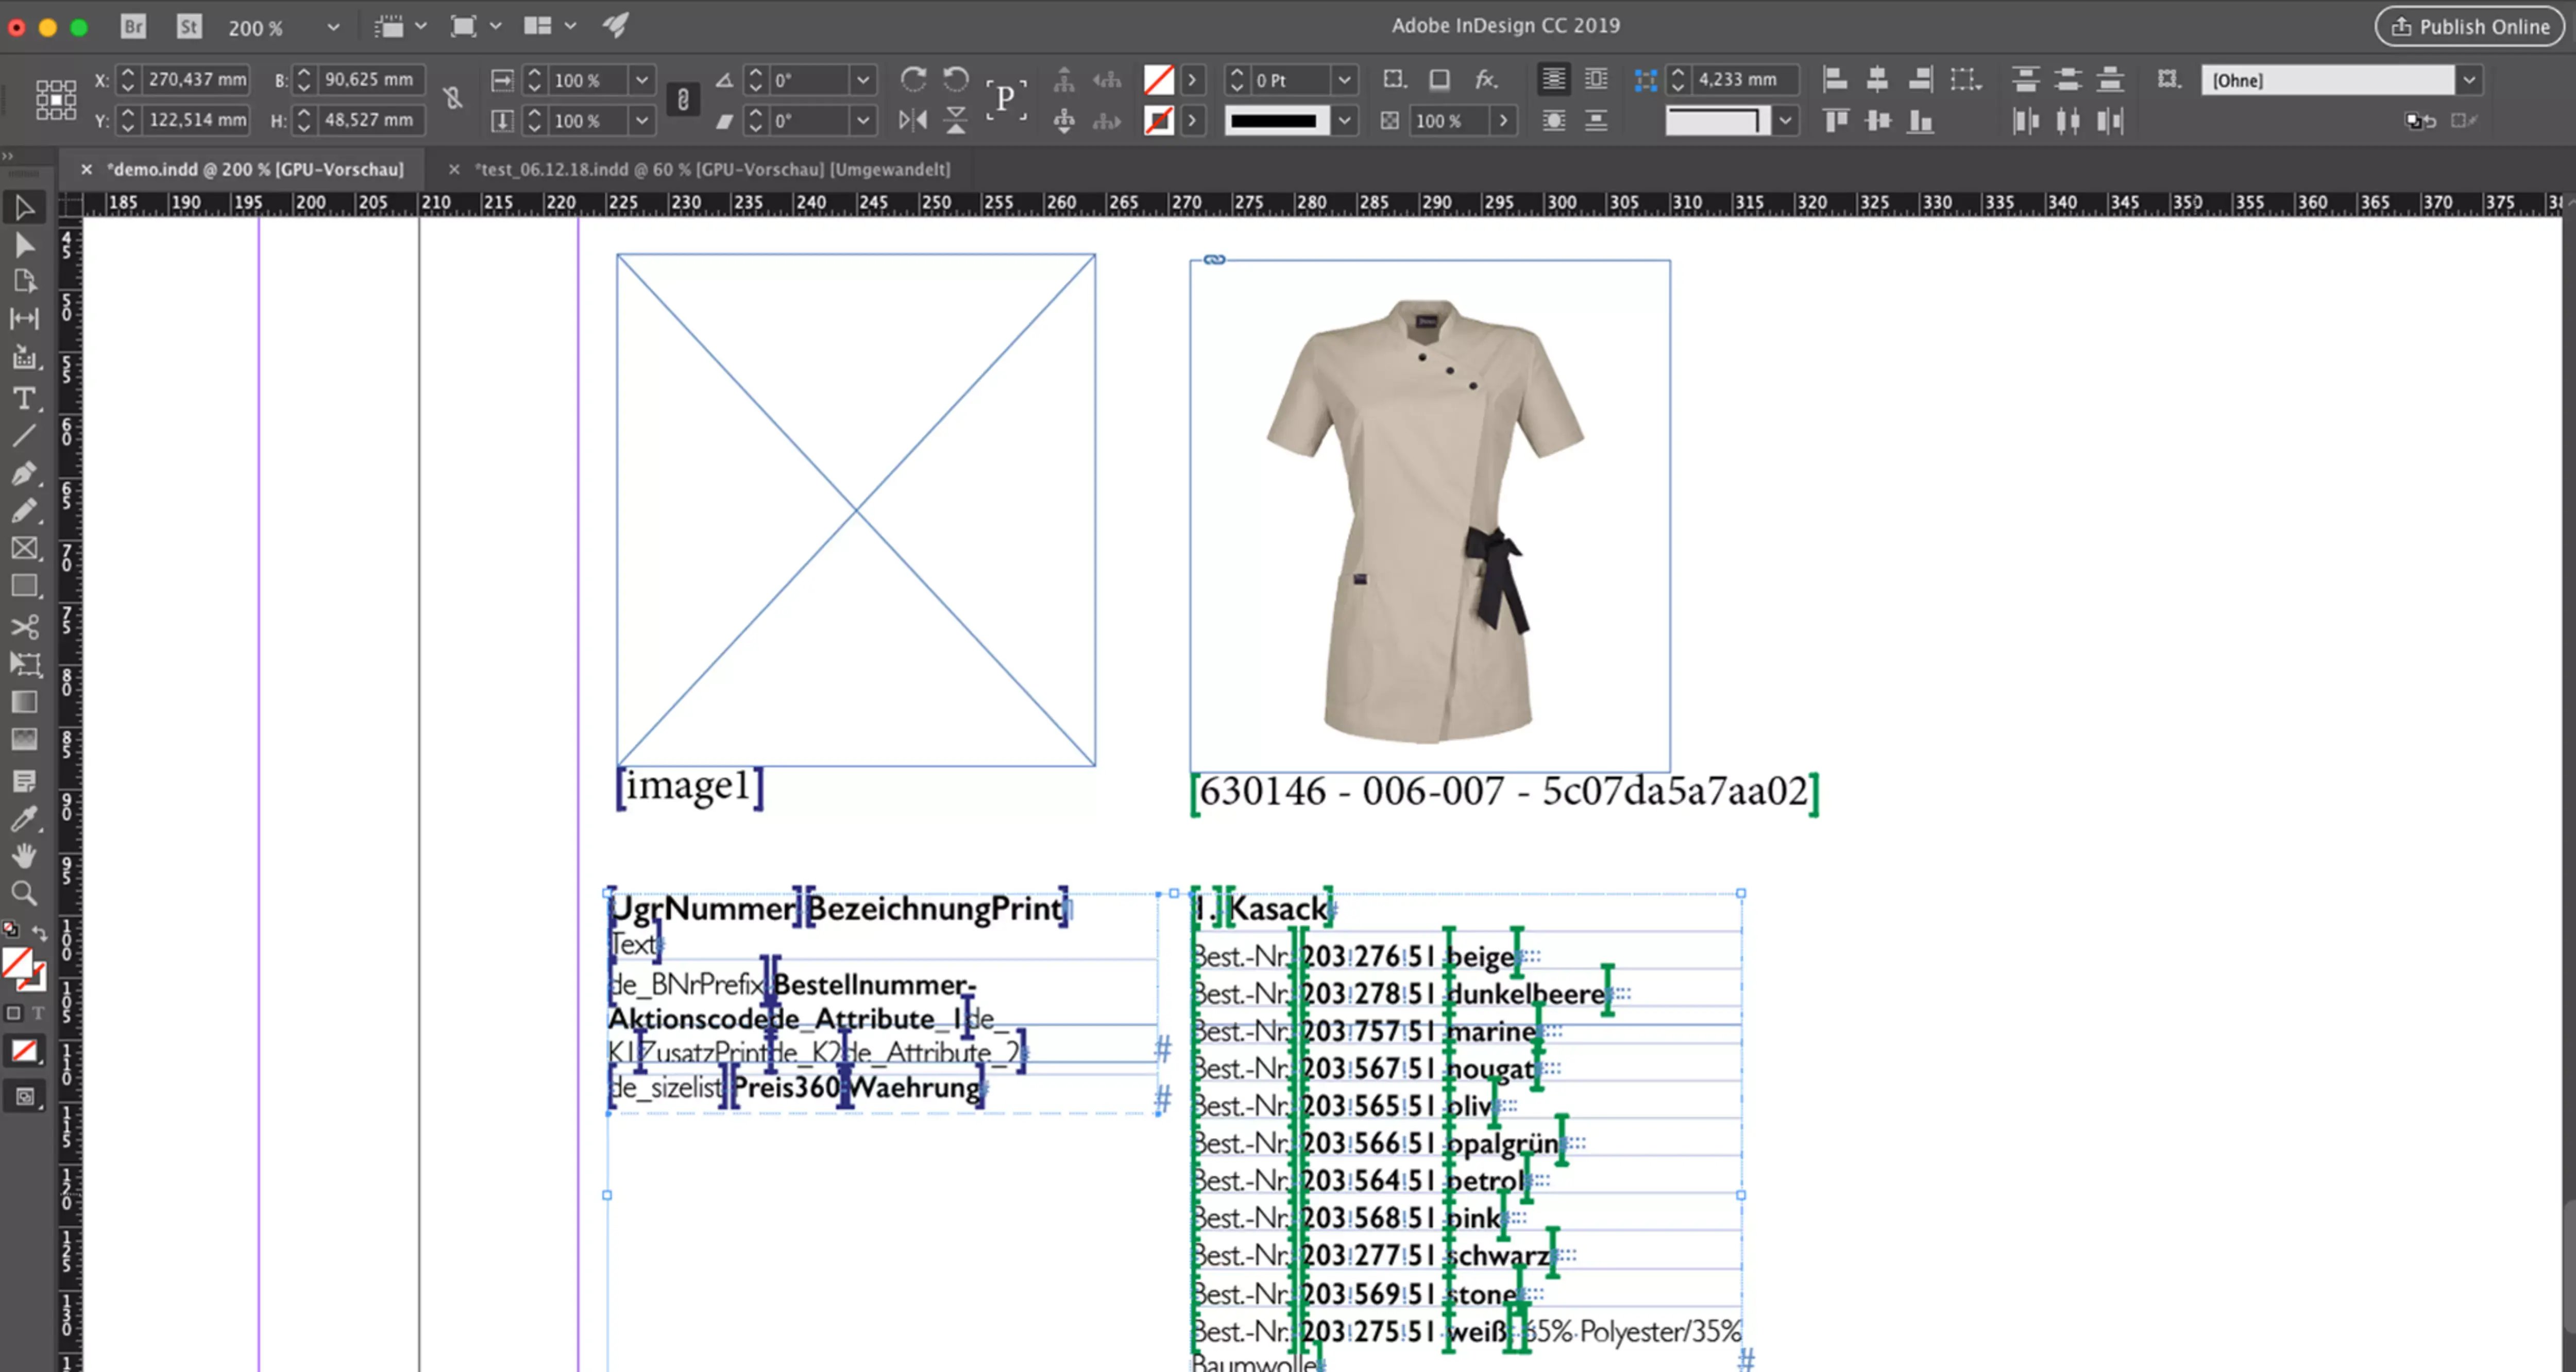Select the Direct Selection tool
This screenshot has height=1372, width=2576.
click(25, 244)
